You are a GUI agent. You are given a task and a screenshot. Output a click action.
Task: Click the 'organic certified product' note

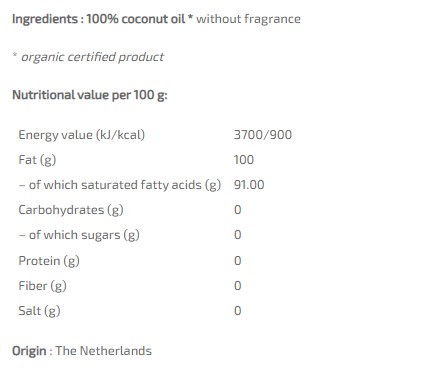coord(92,57)
